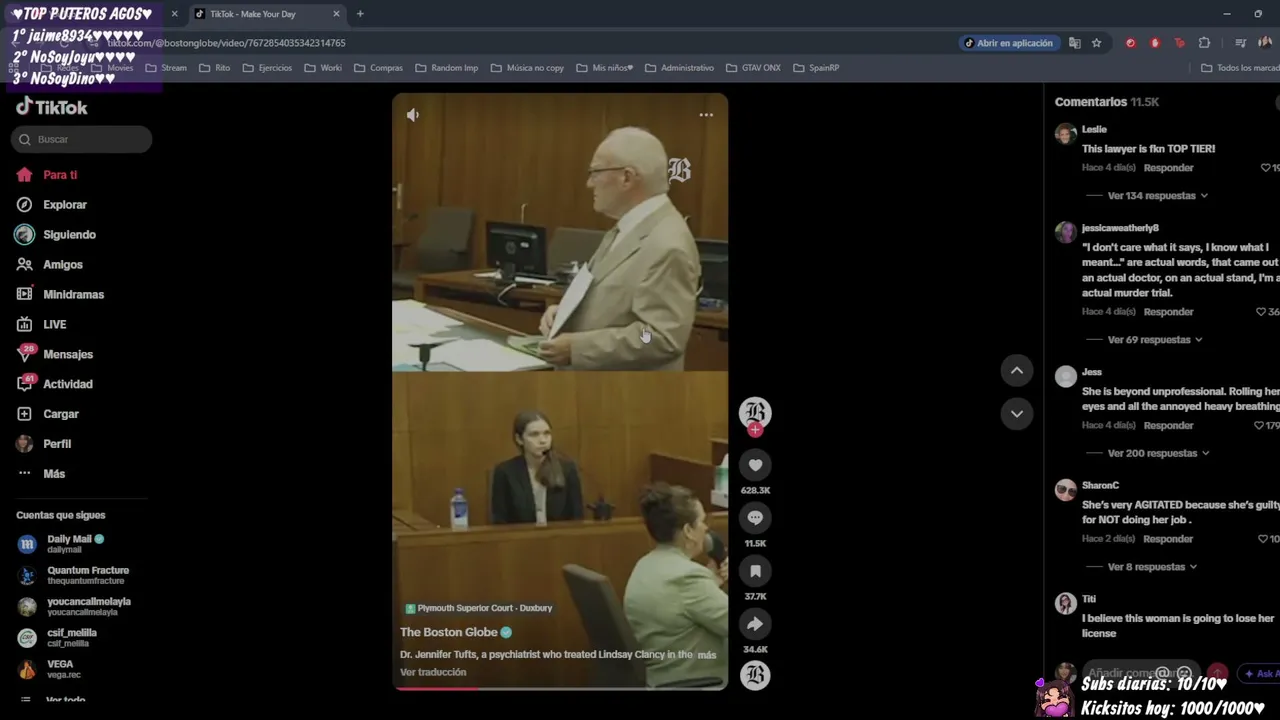Expand Ver 200 respuestas replies

1159,453
